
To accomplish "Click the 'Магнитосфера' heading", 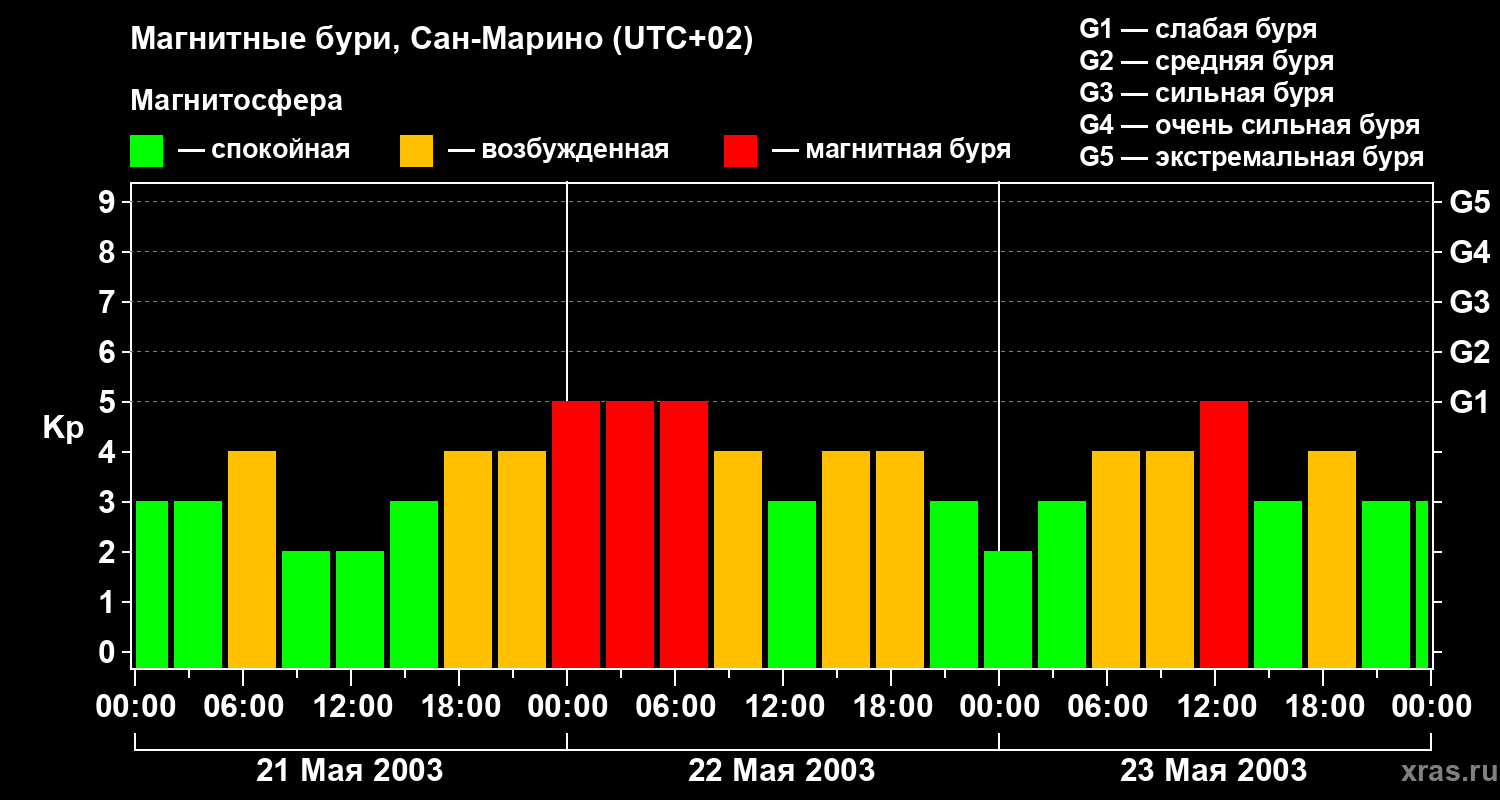I will 236,101.
